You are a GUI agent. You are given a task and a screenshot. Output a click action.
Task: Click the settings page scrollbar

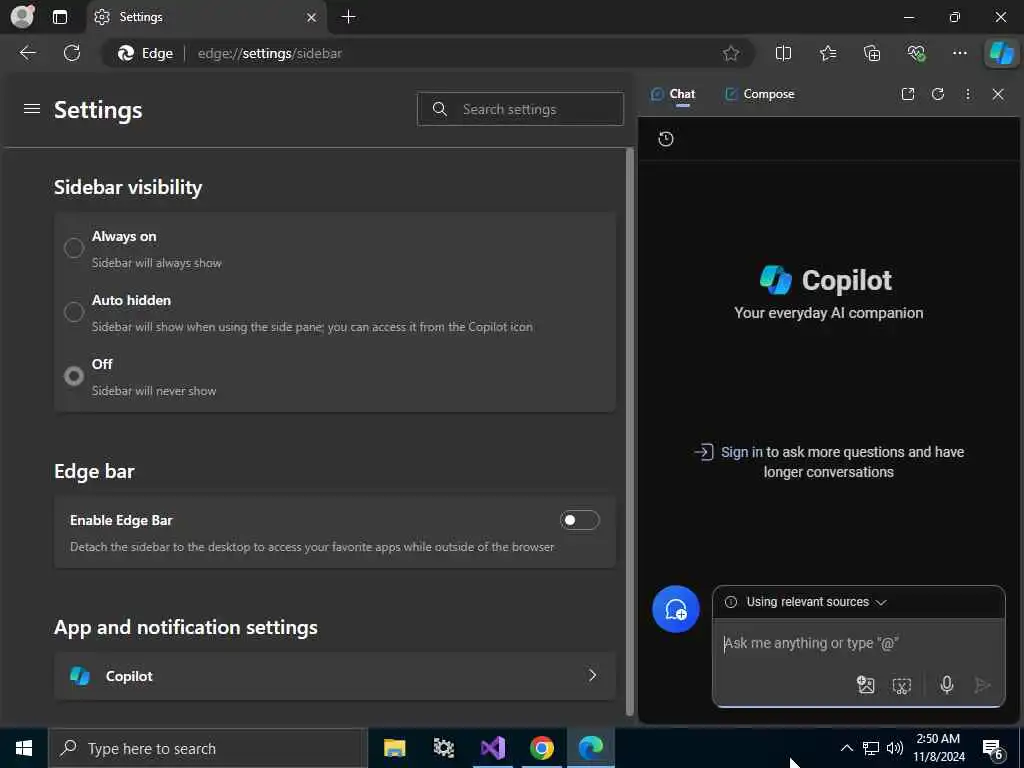pos(630,431)
